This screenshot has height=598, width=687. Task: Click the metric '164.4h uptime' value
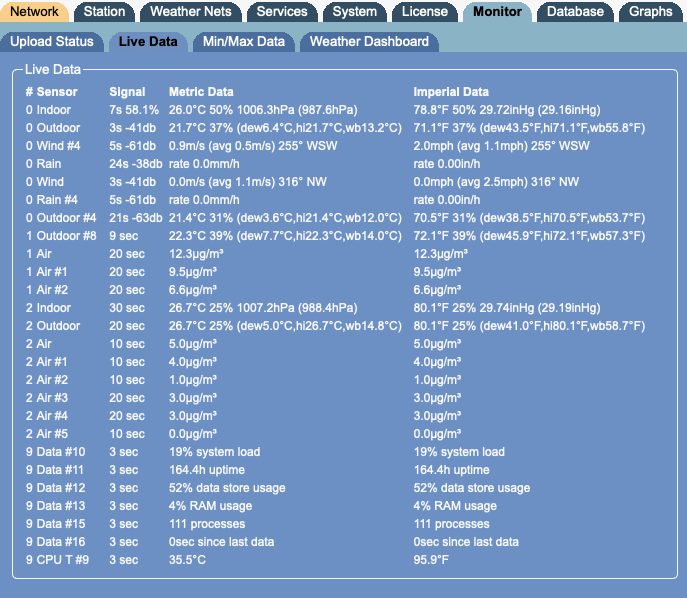coord(207,470)
